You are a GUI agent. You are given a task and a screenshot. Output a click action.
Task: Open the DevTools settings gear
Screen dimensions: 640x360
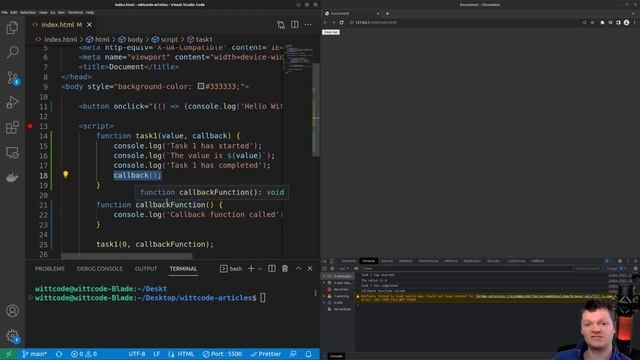pos(620,261)
